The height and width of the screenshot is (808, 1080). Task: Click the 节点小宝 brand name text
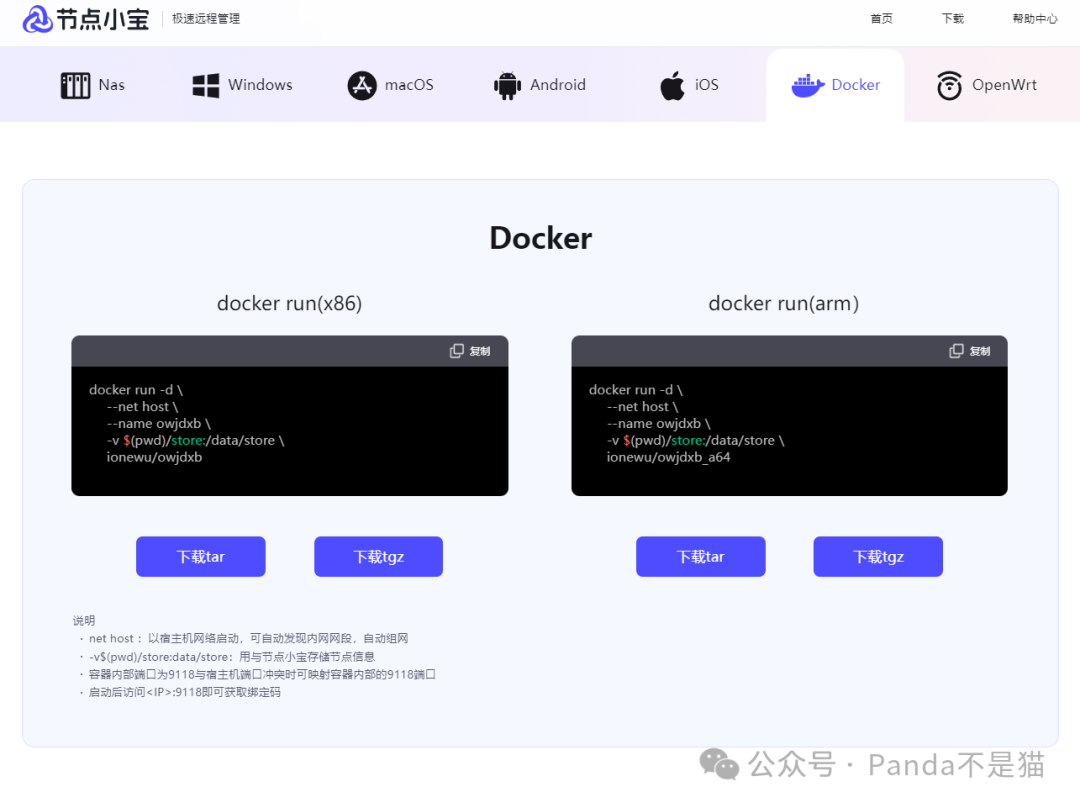click(103, 19)
